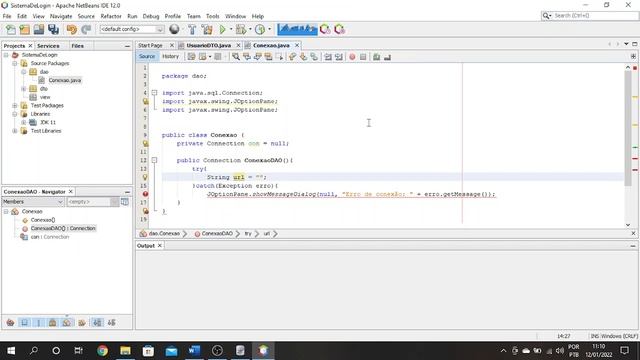Expand the dto package node
The image size is (640, 360).
[x=24, y=89]
